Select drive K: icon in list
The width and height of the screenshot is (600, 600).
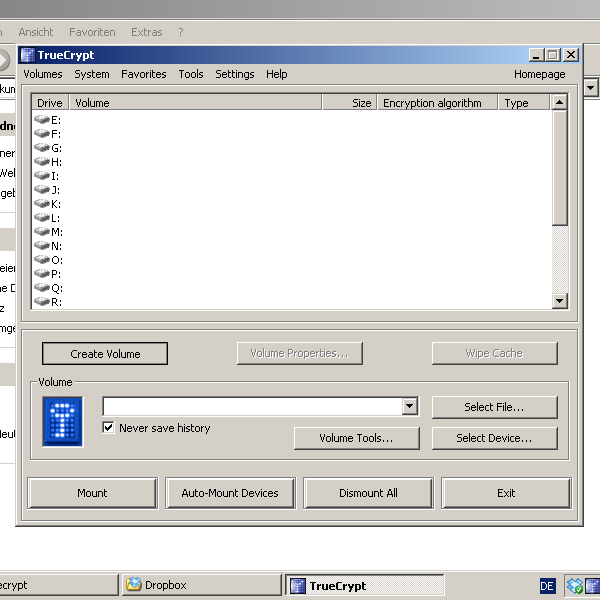42,204
